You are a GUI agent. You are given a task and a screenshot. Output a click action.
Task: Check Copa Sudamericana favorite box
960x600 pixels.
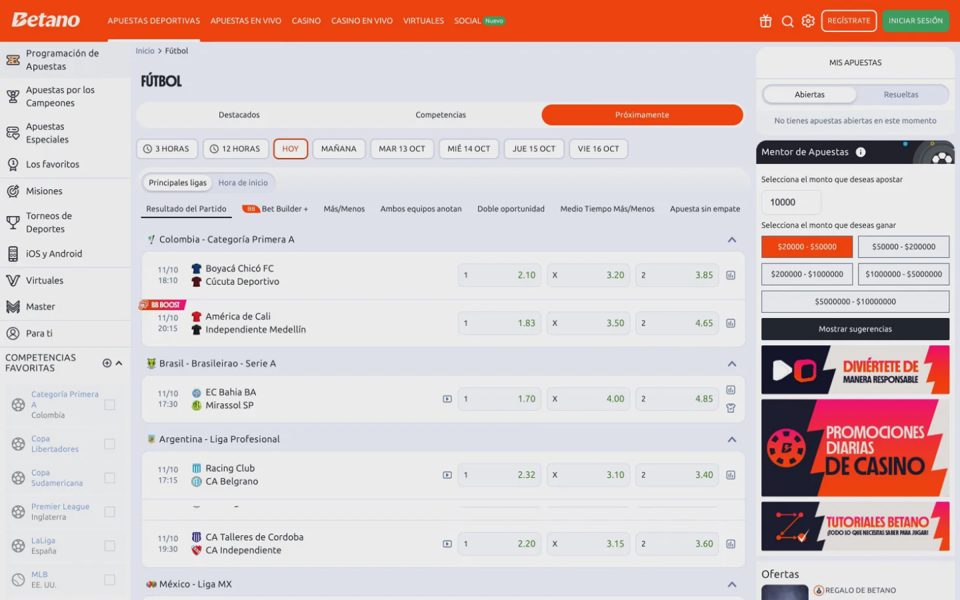coord(110,478)
